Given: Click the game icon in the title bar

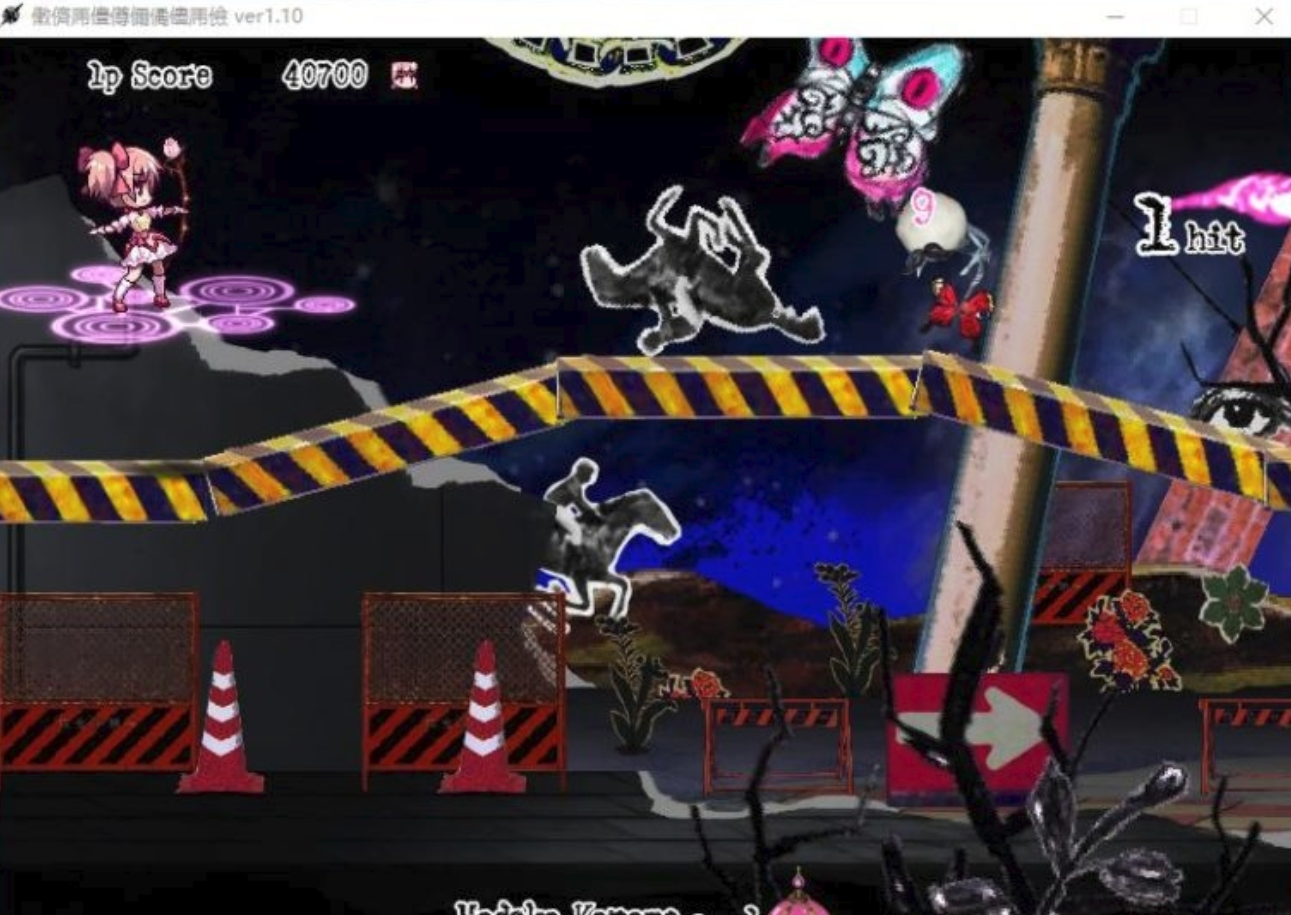Looking at the screenshot, I should point(12,16).
